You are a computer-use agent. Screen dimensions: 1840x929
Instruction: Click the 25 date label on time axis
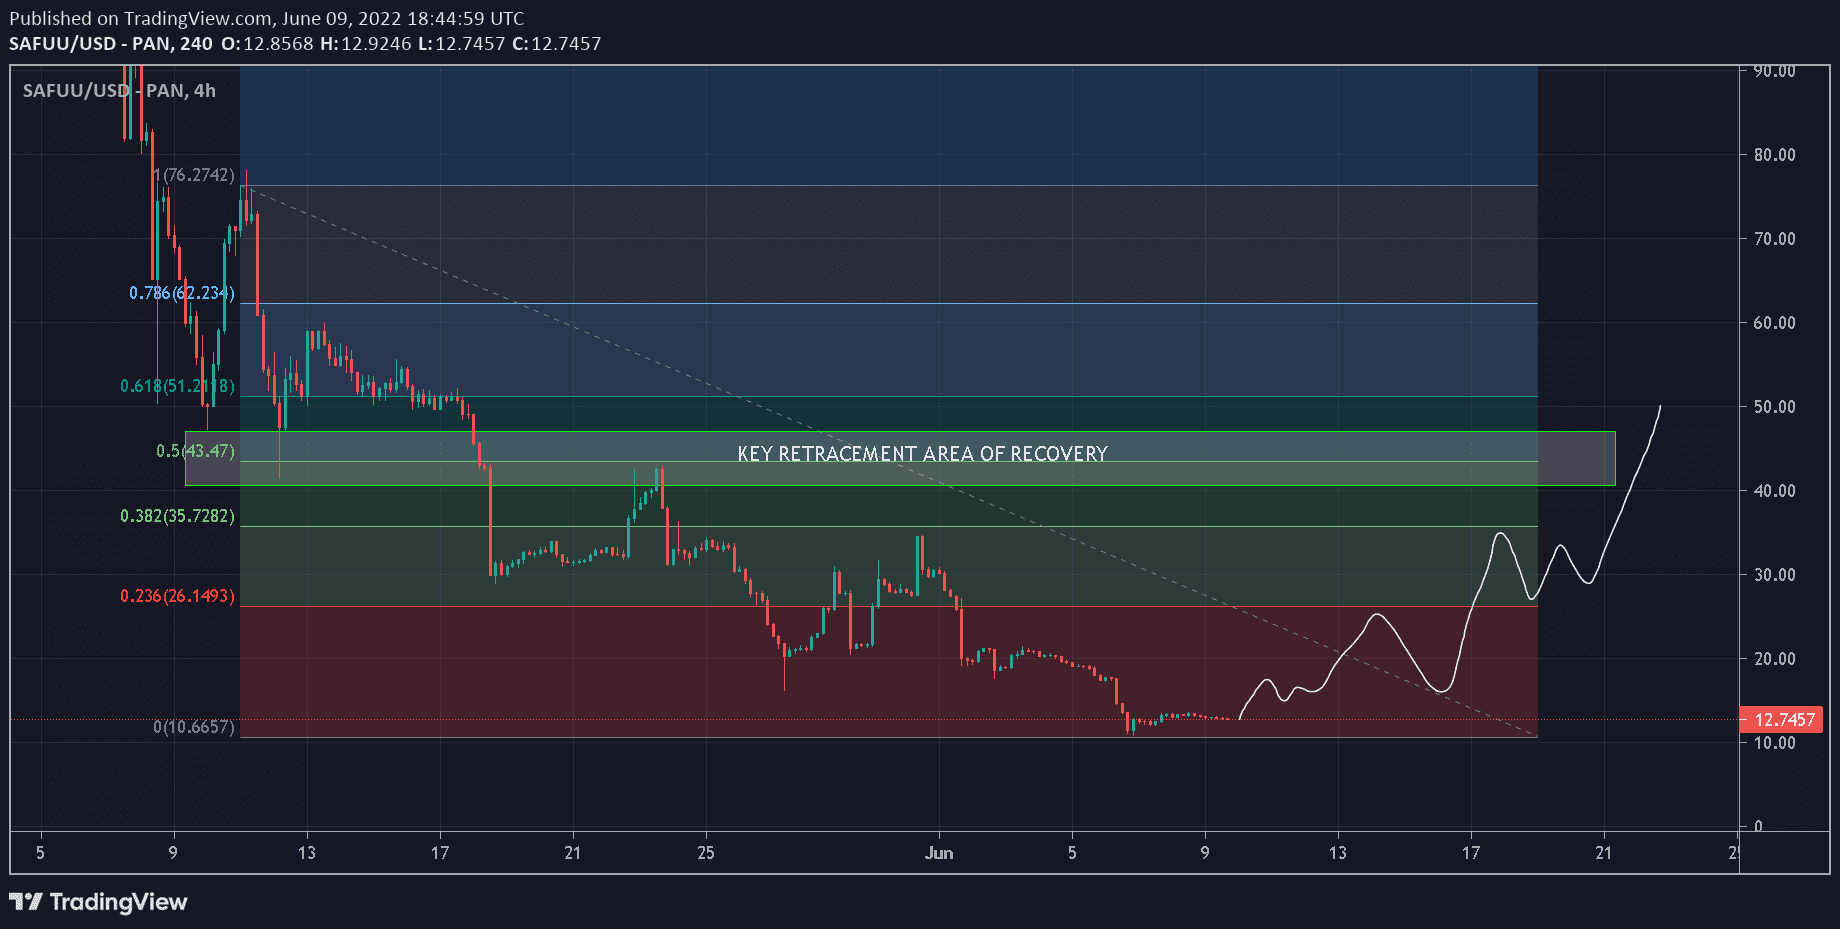click(706, 853)
